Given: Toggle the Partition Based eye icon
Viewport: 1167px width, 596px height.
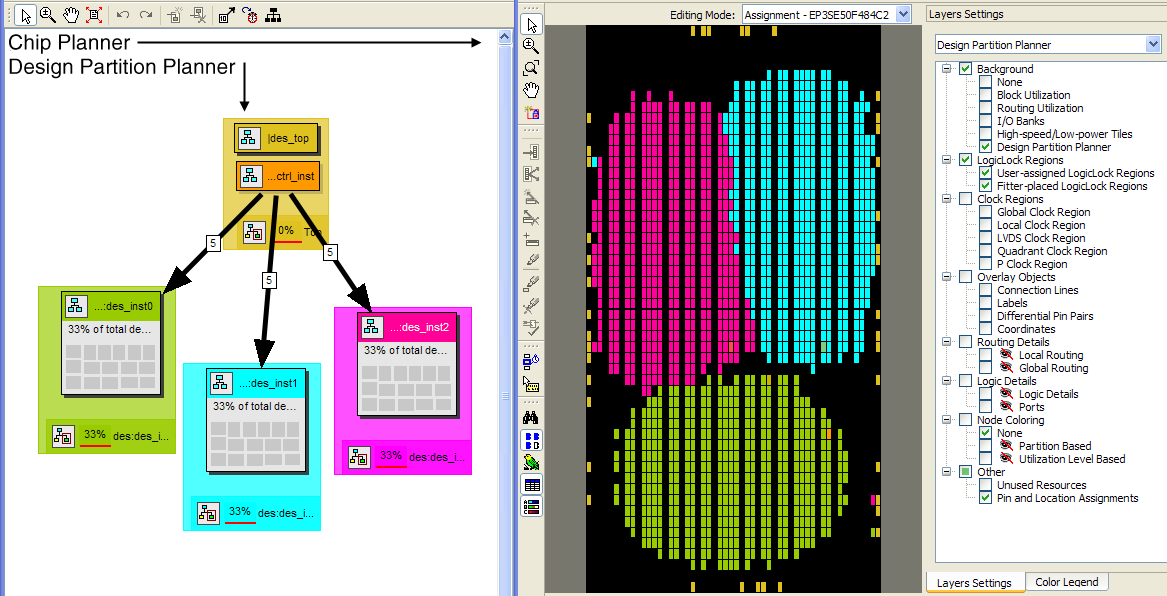Looking at the screenshot, I should point(1006,446).
